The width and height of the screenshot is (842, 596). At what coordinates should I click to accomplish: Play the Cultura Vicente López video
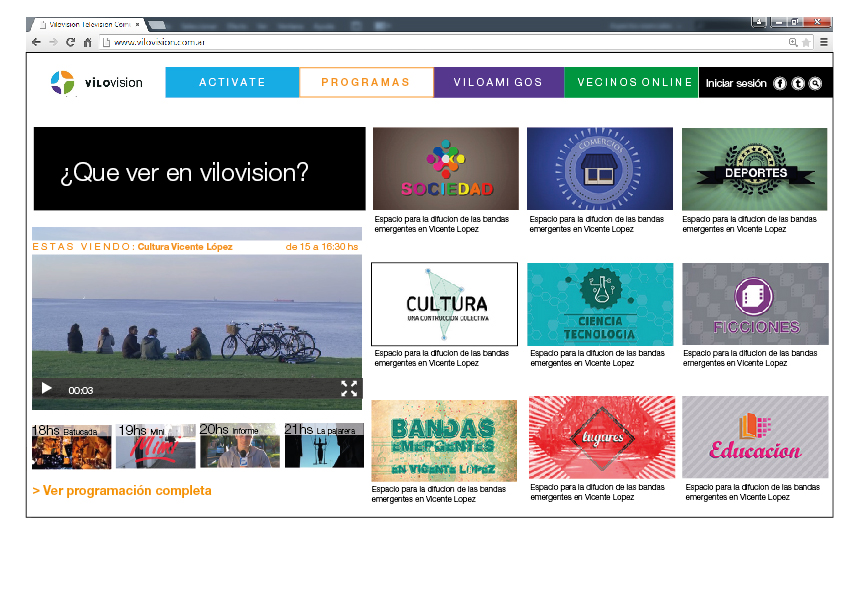(46, 388)
